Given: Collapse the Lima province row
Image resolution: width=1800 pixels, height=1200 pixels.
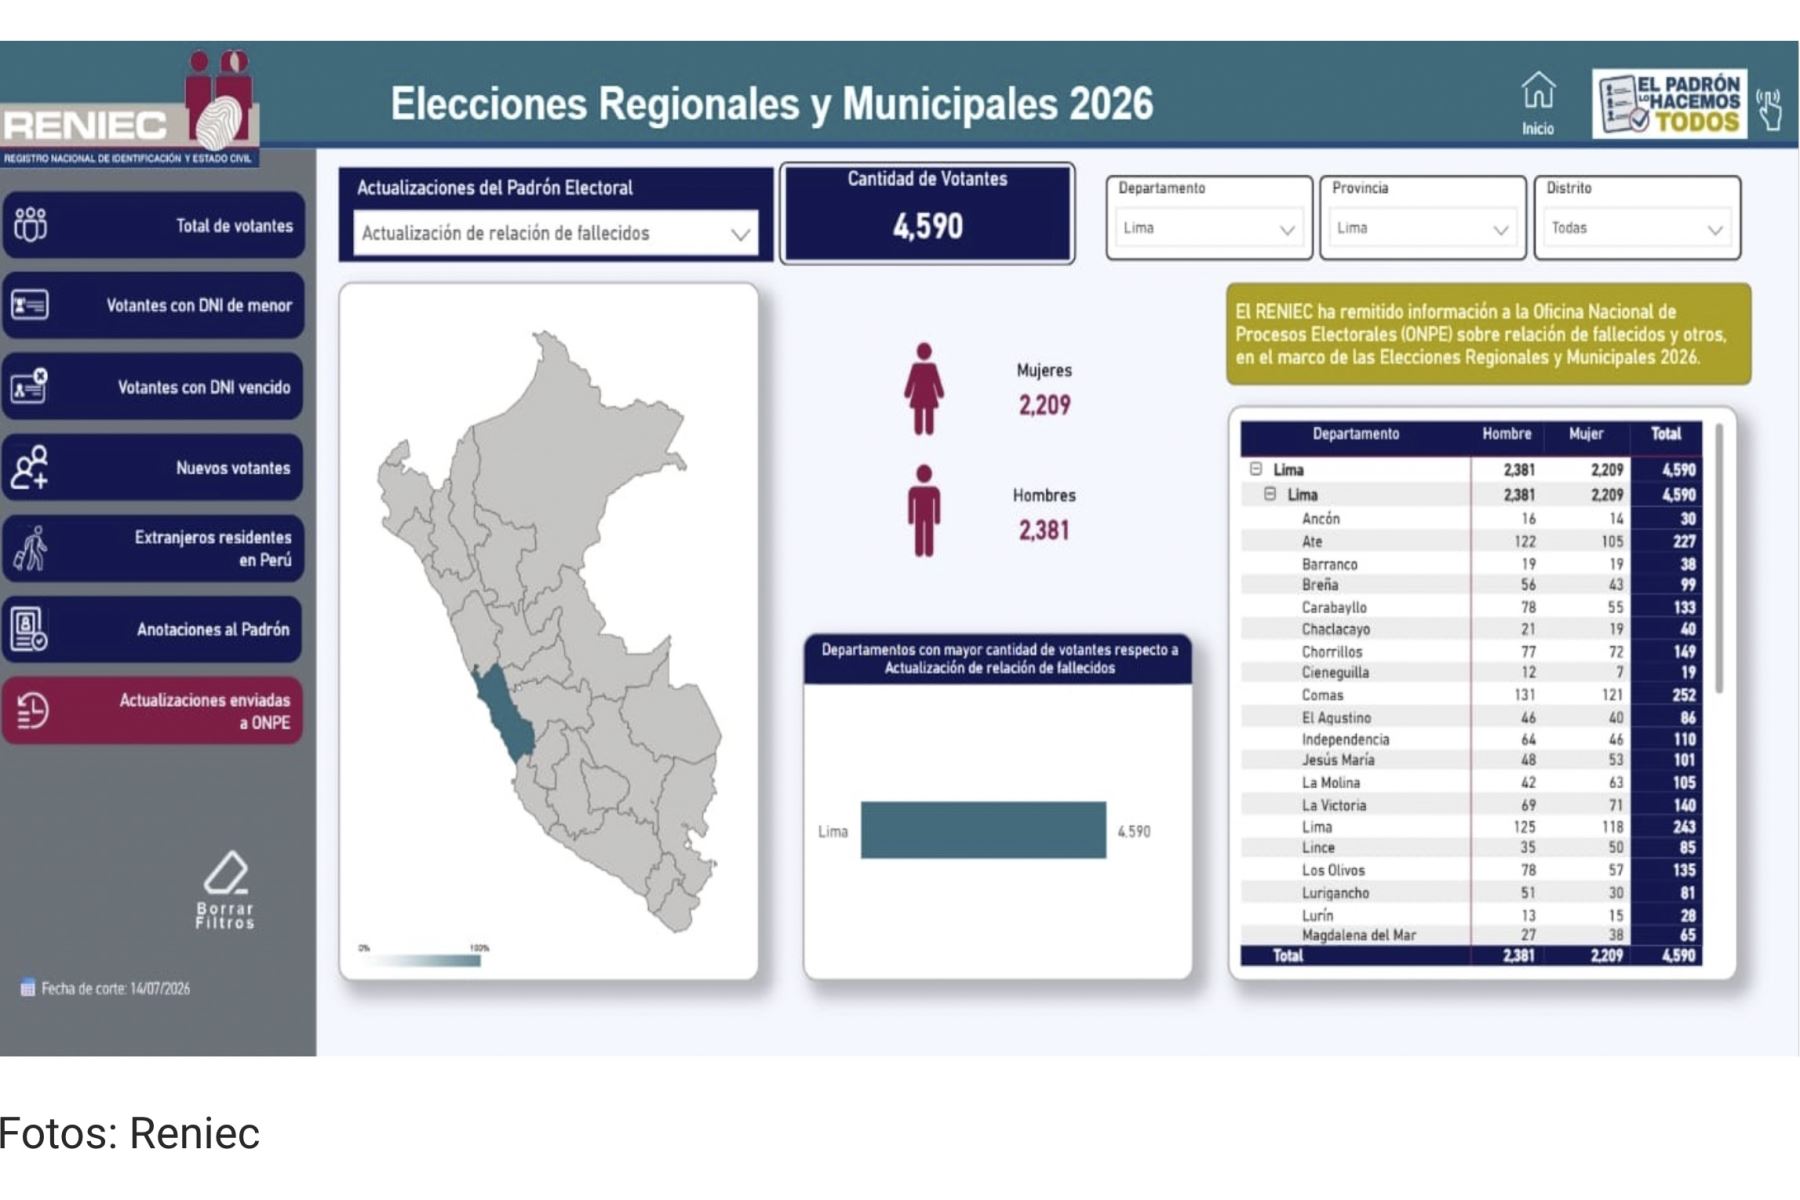Looking at the screenshot, I should pos(1270,494).
